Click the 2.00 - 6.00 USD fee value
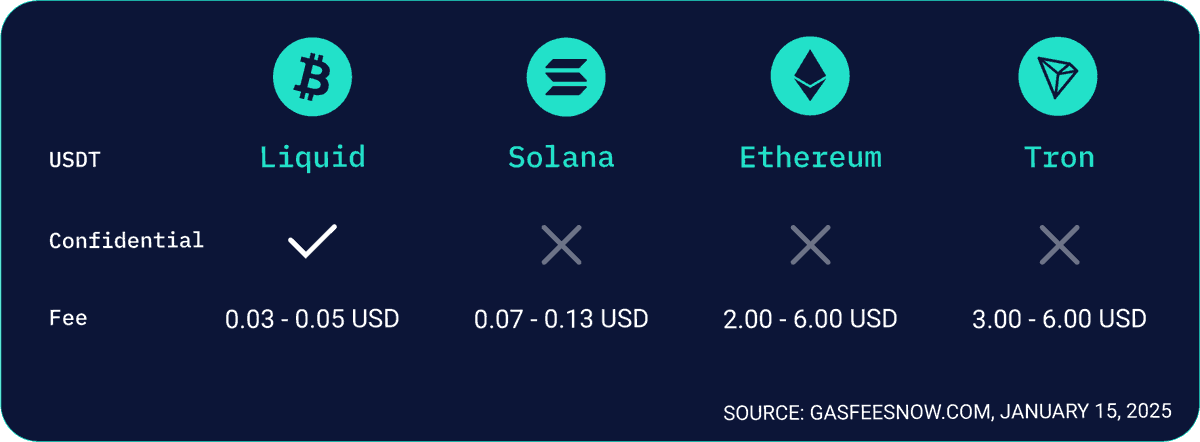The width and height of the screenshot is (1200, 442). pyautogui.click(x=810, y=319)
